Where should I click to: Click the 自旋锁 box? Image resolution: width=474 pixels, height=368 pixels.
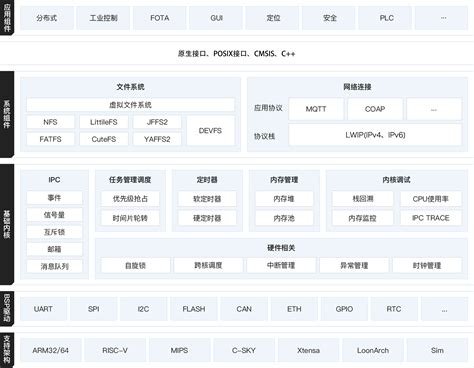point(136,265)
